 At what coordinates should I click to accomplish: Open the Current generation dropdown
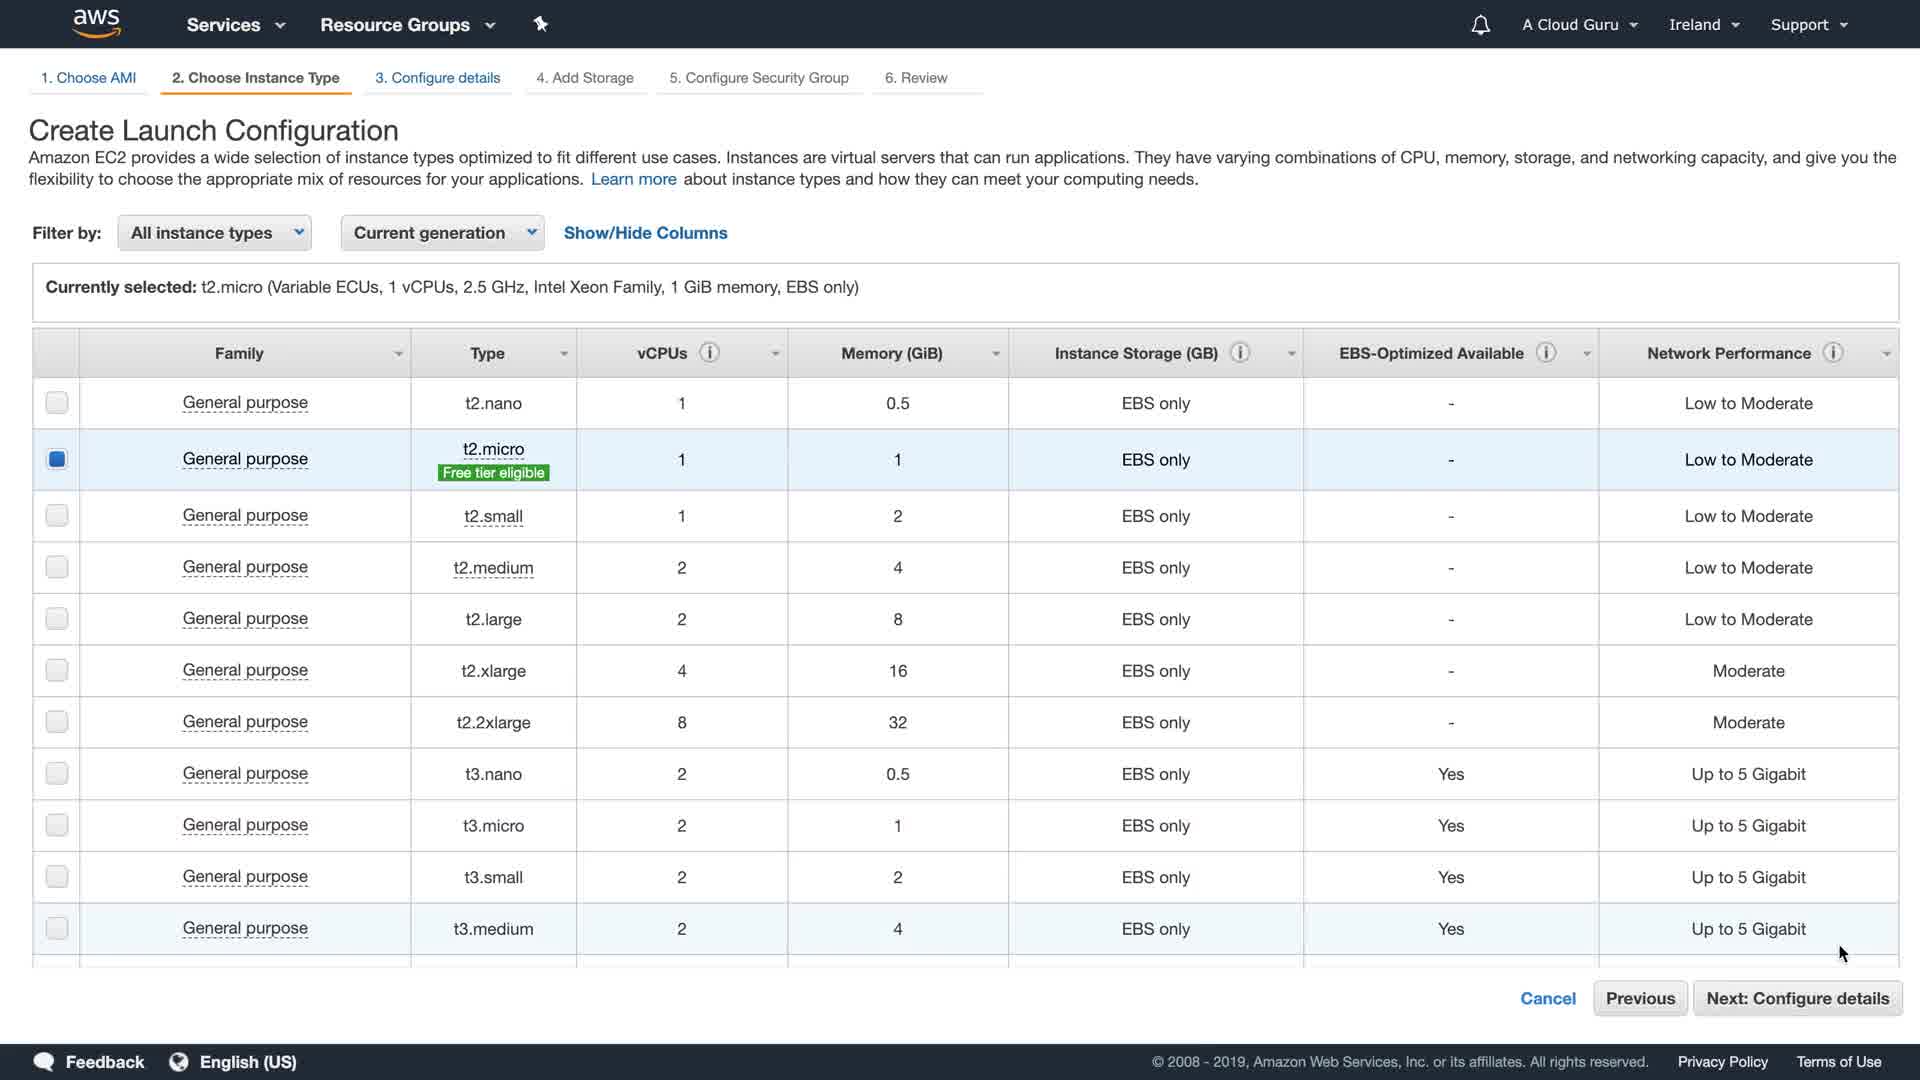pyautogui.click(x=442, y=233)
